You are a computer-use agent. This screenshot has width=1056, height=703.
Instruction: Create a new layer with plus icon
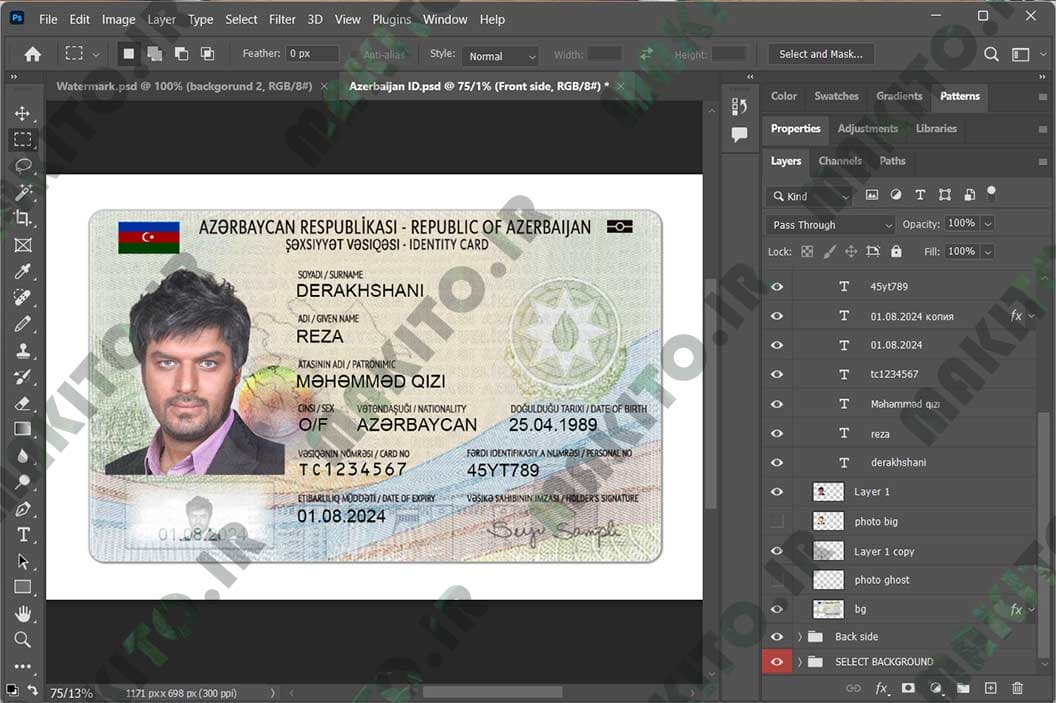pos(990,688)
